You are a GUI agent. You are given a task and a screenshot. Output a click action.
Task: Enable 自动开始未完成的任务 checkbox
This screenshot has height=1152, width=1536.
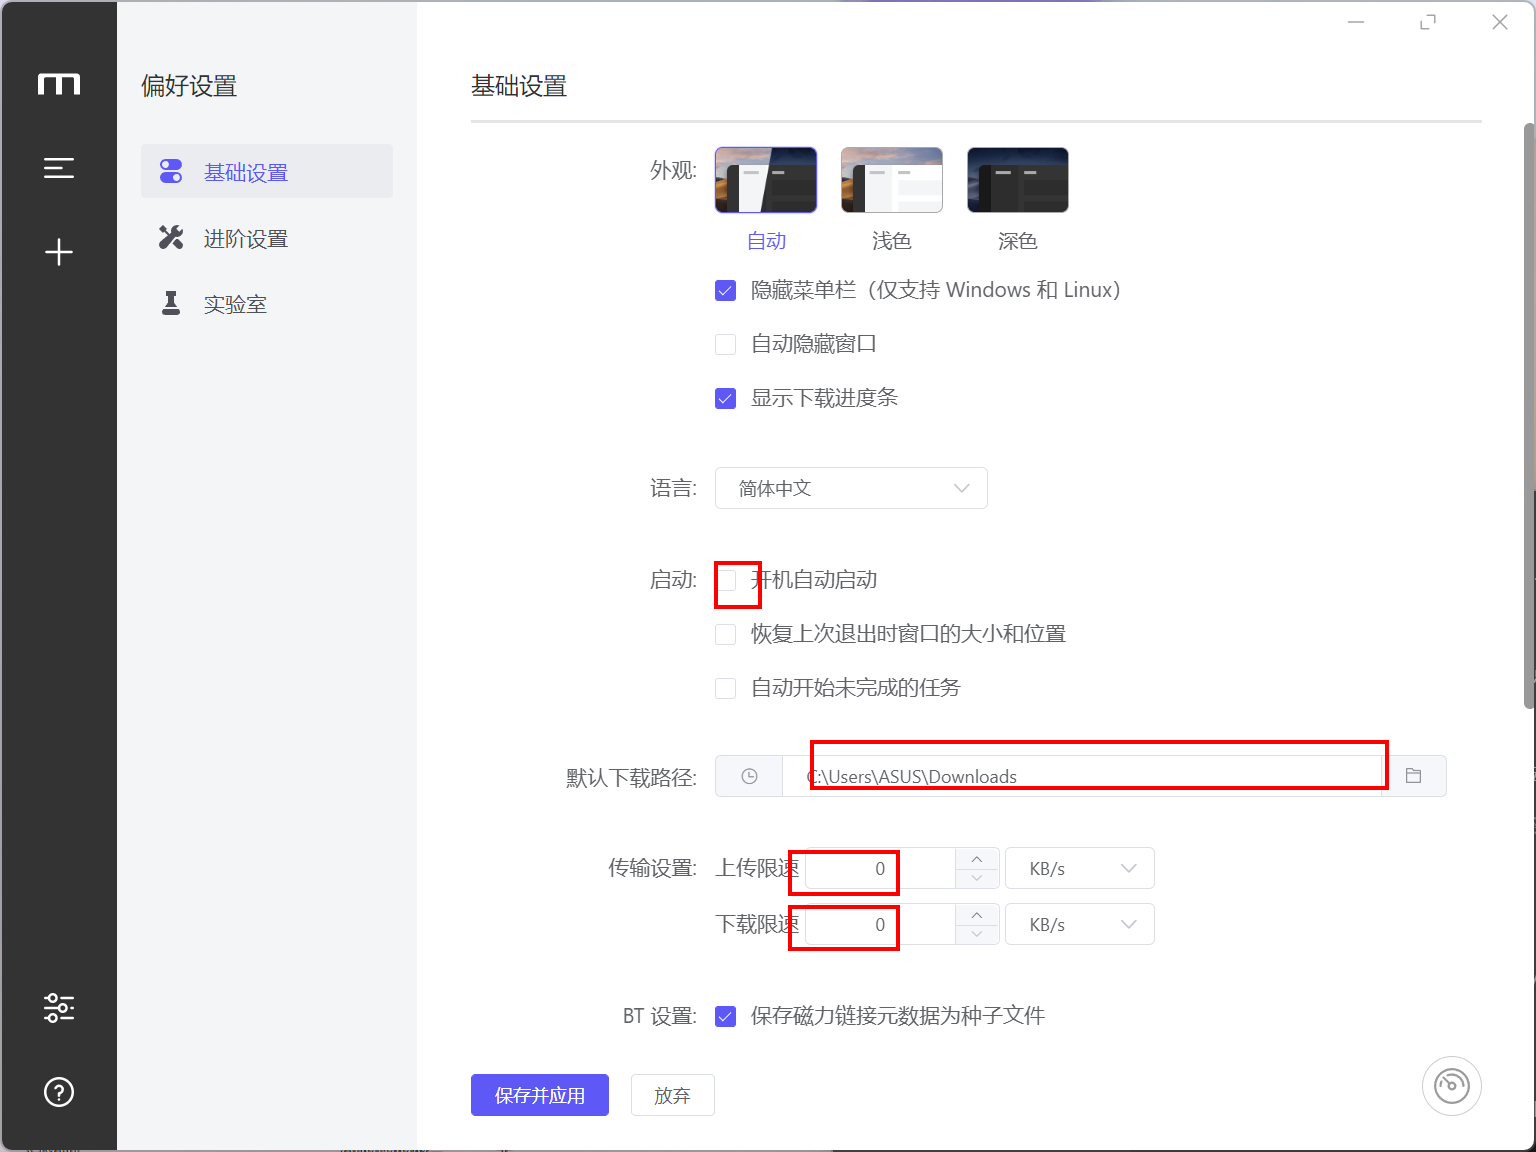tap(726, 689)
